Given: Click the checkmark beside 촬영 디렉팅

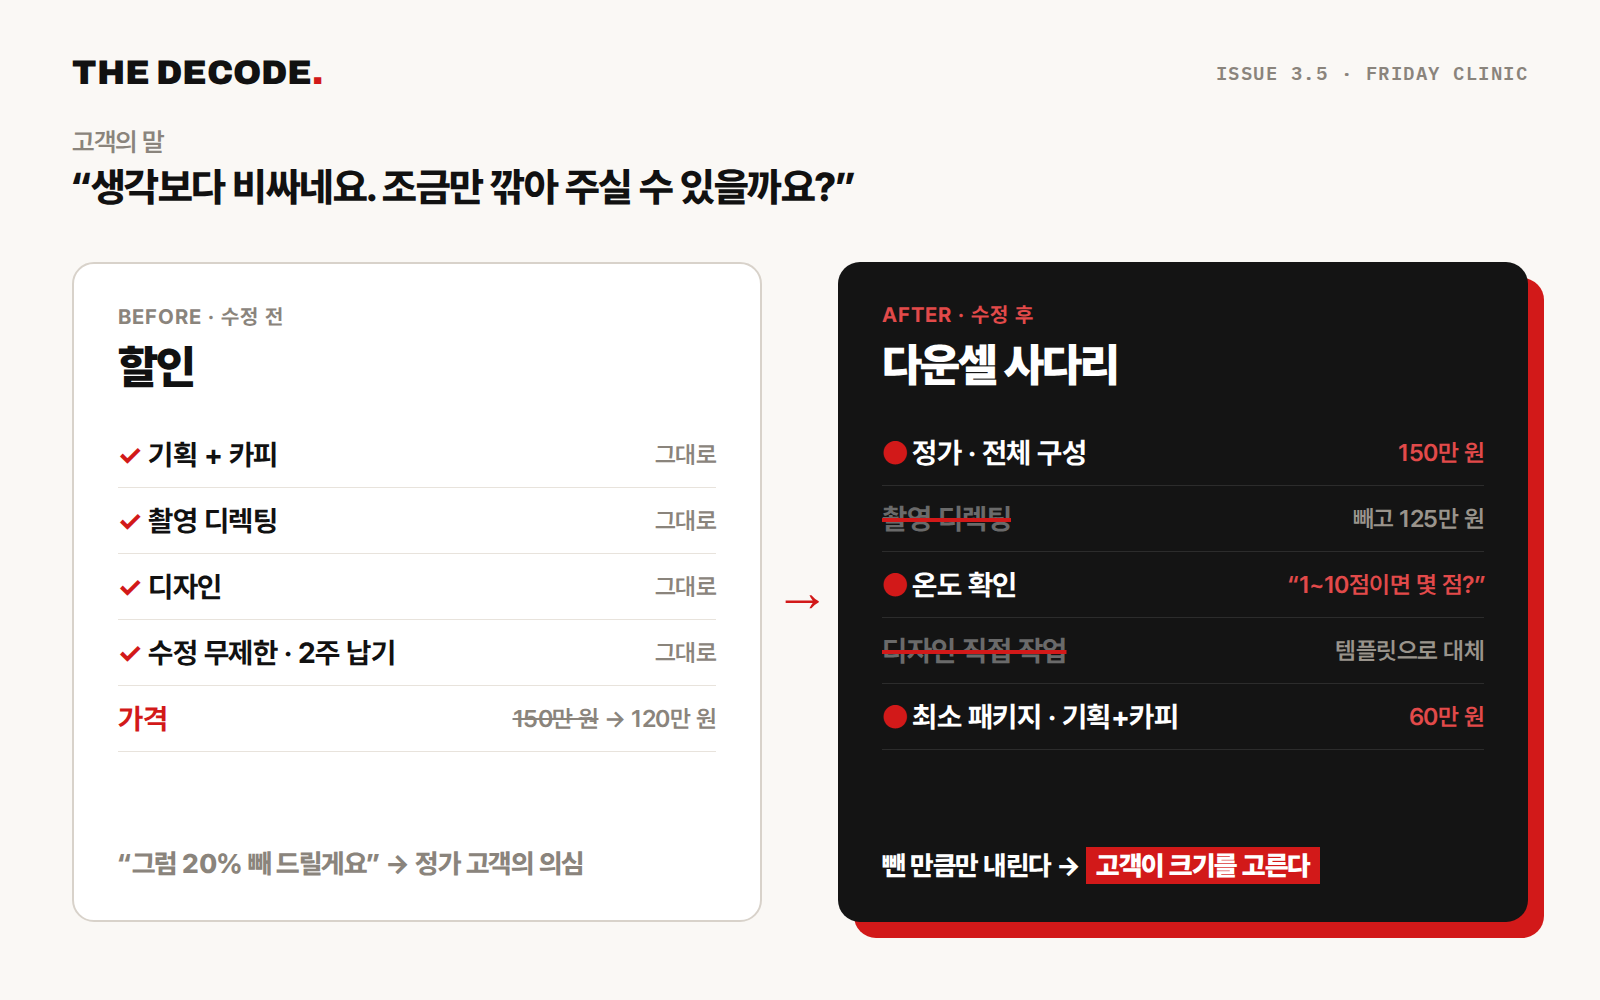Looking at the screenshot, I should 129,522.
